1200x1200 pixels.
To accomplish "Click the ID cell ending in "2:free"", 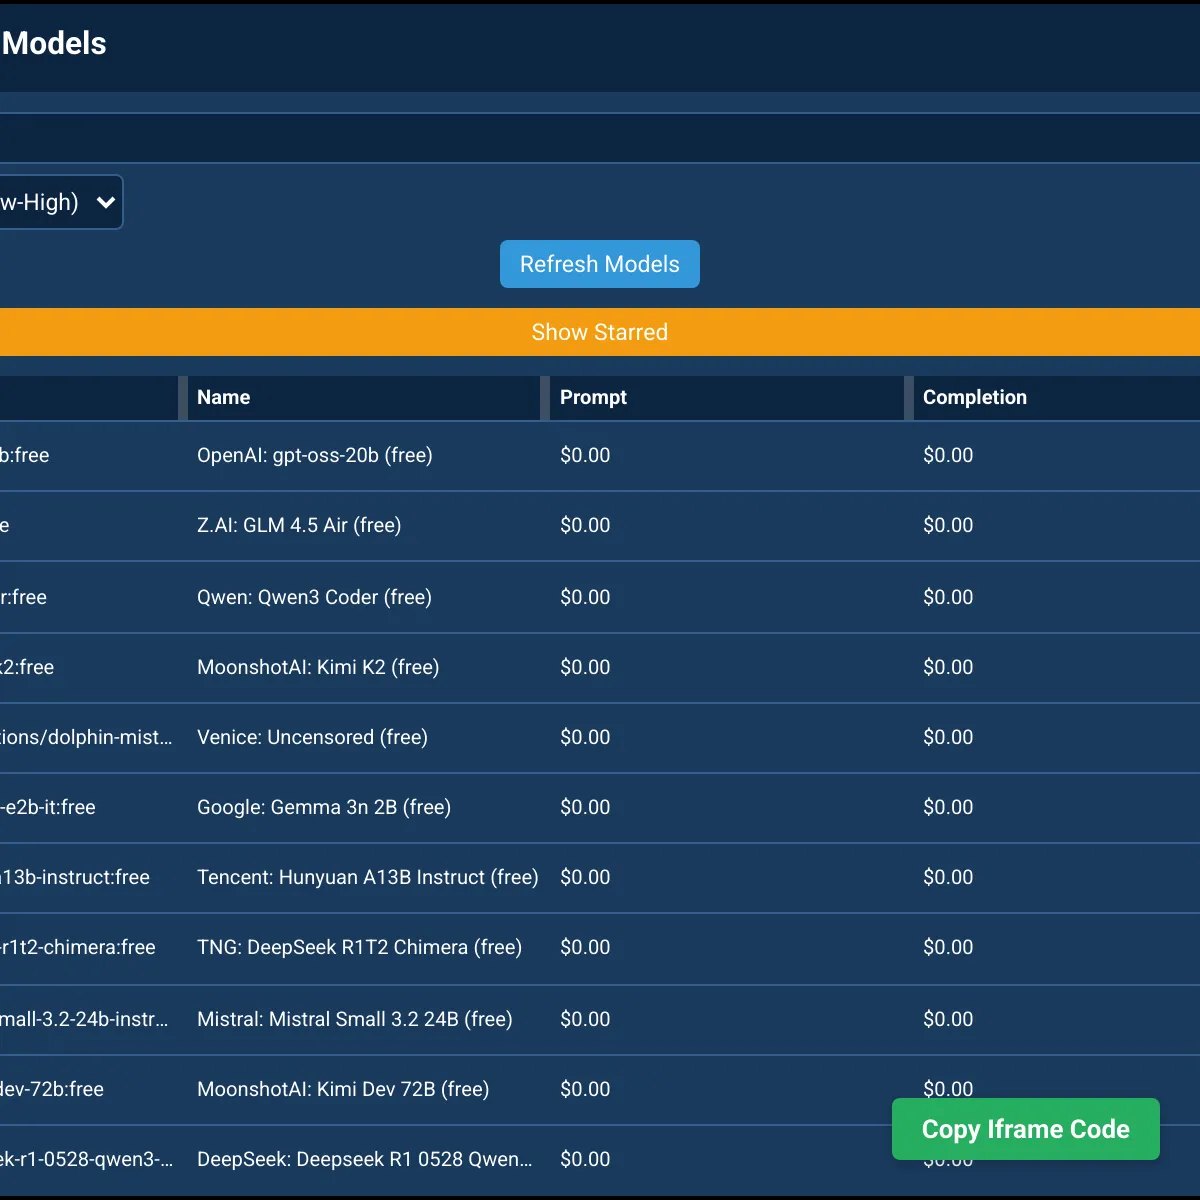I will click(27, 667).
